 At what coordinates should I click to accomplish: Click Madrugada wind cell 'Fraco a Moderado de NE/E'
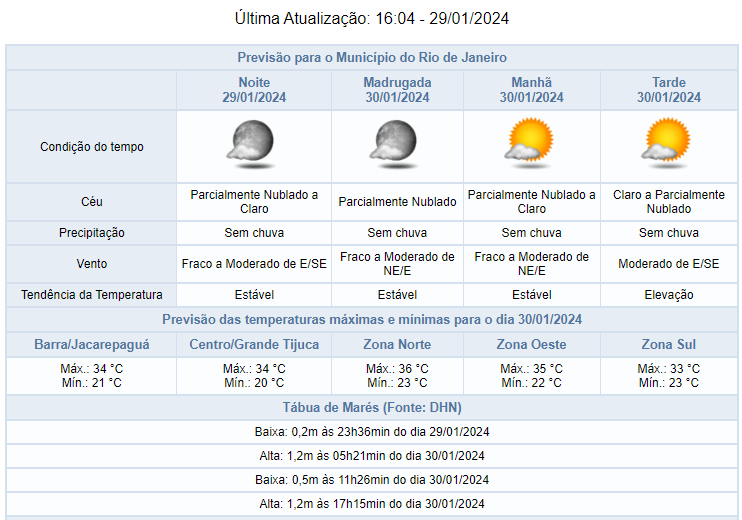tap(398, 264)
